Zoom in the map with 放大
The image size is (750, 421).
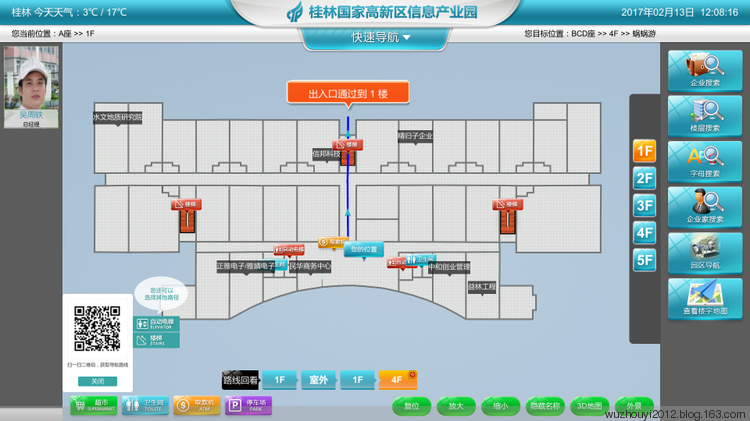tap(455, 406)
